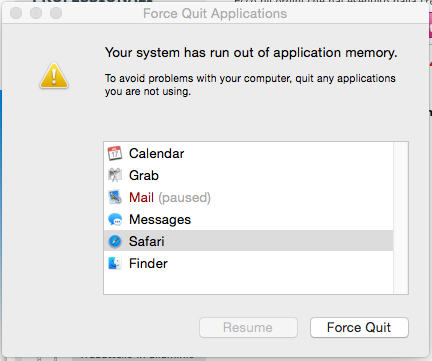Click empty space below Finder in list
The height and width of the screenshot is (361, 432).
[x=248, y=284]
